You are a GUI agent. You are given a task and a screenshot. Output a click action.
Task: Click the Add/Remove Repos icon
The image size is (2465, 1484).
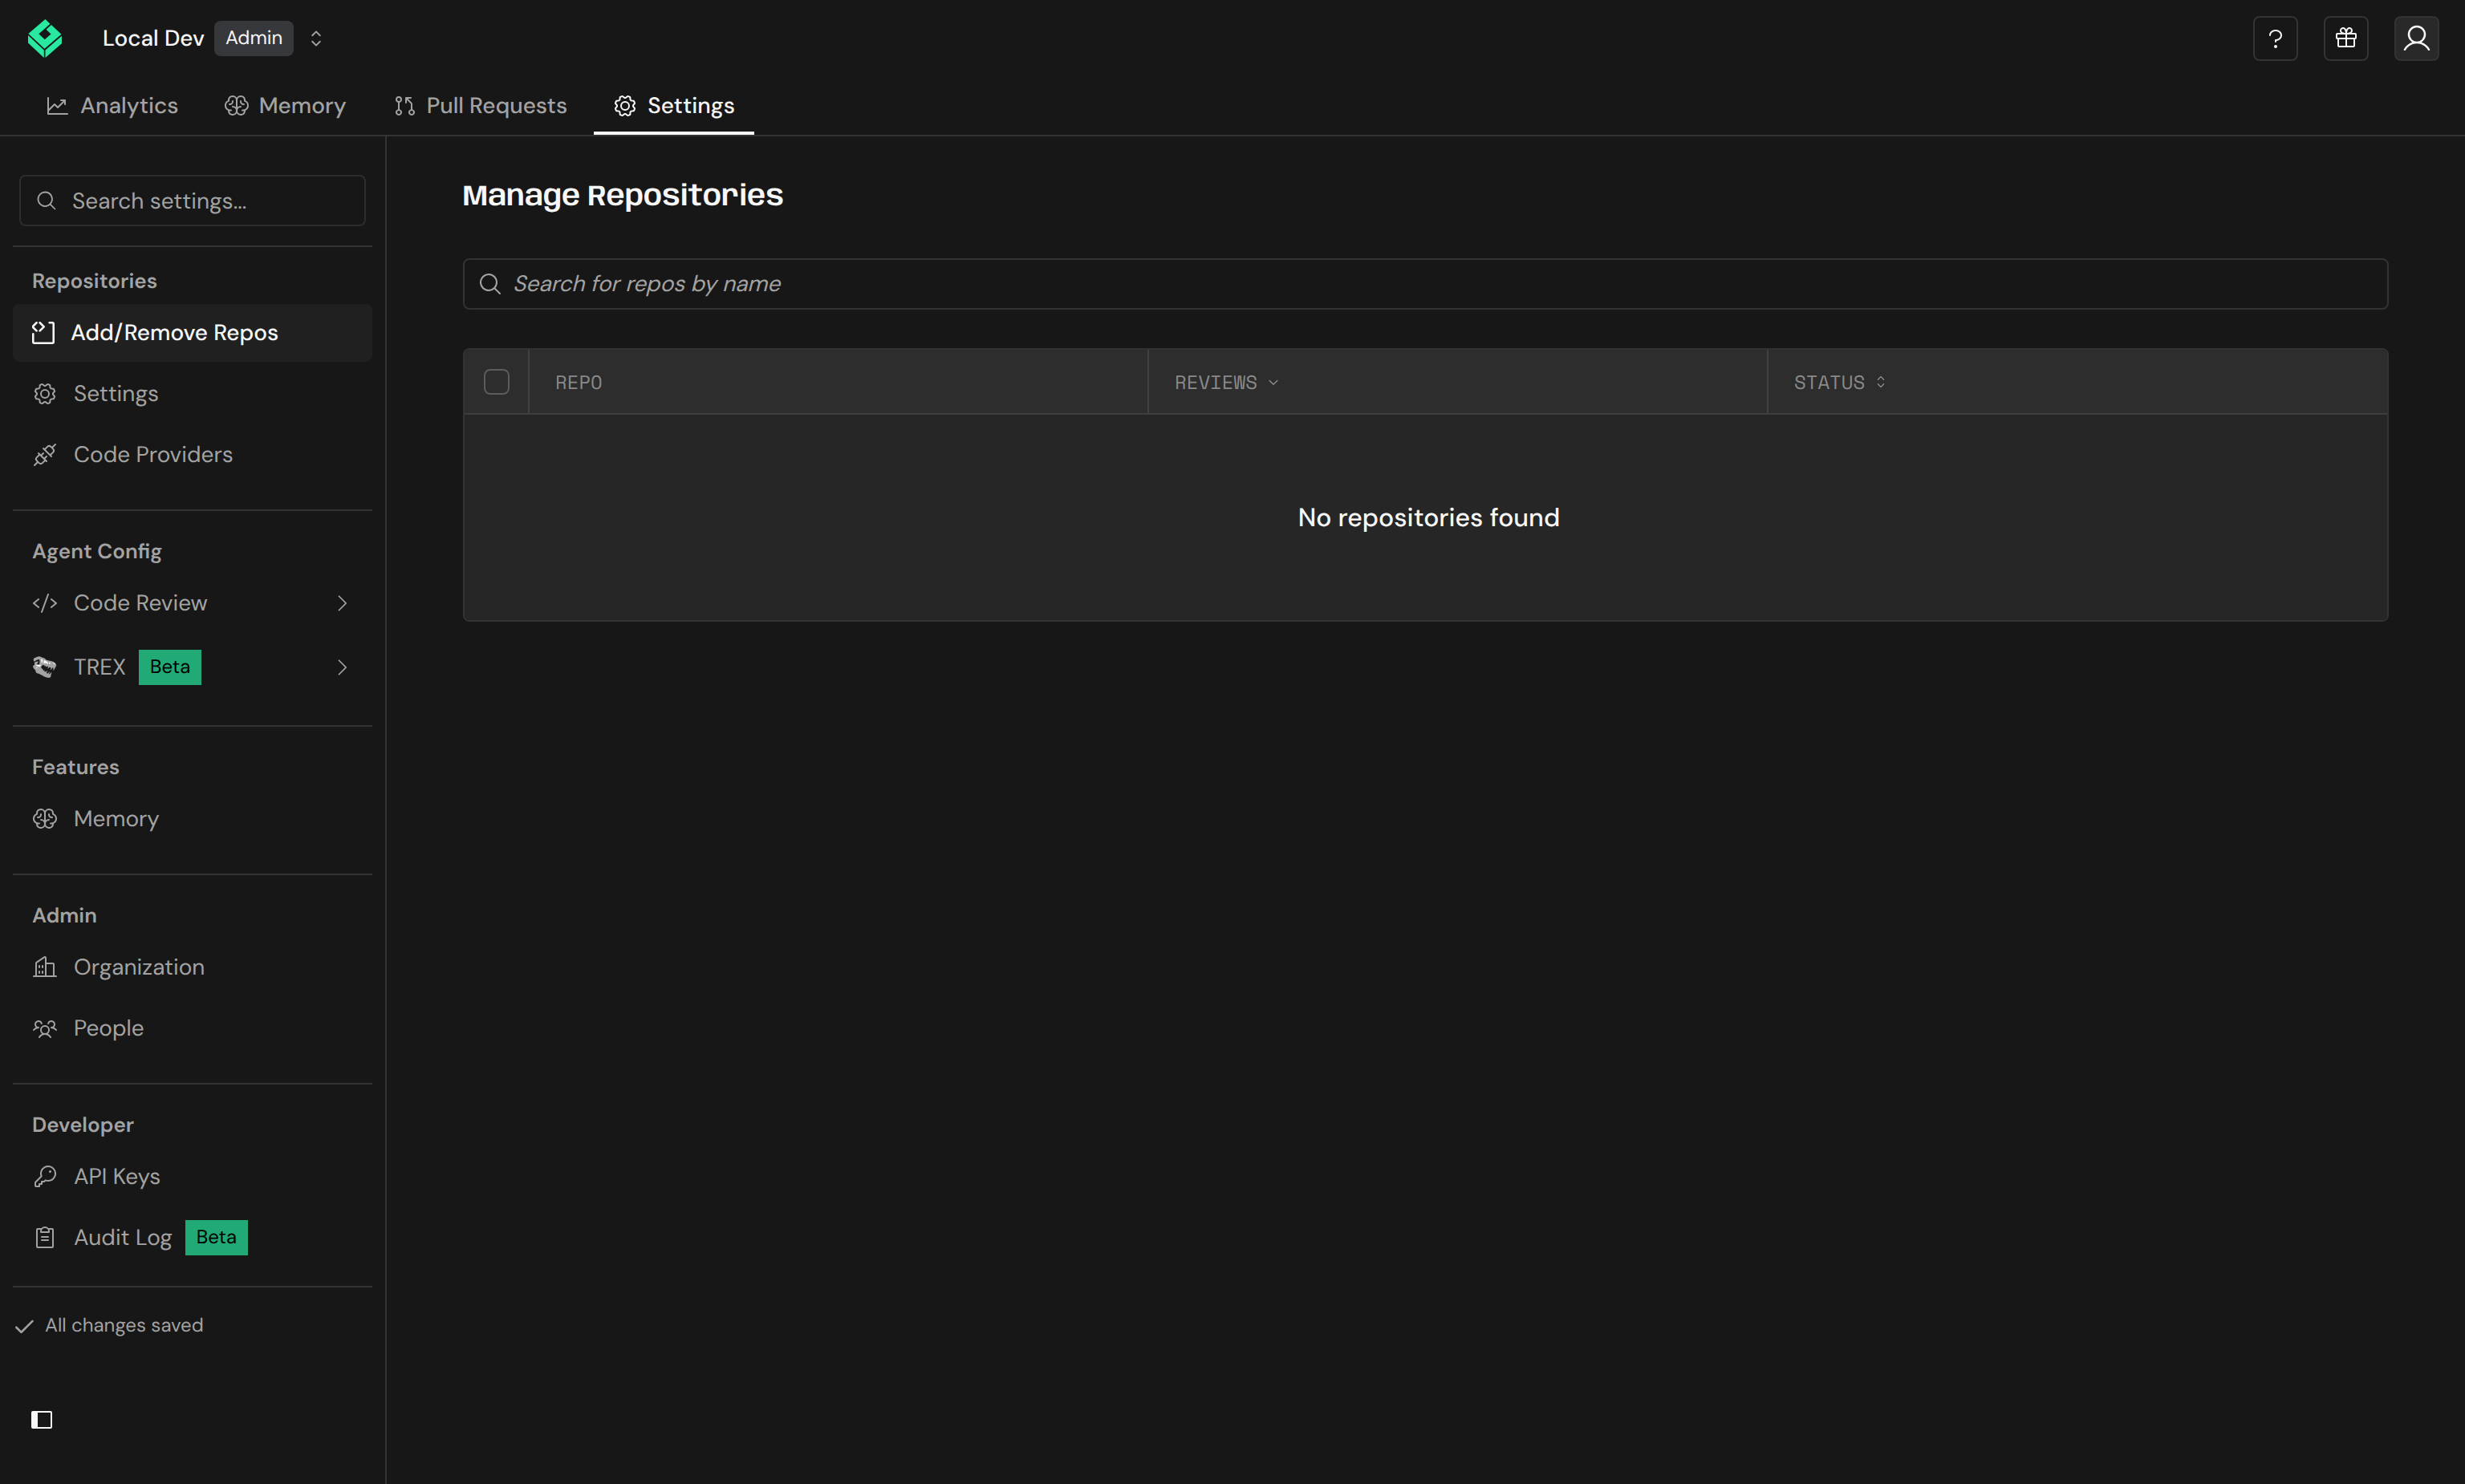(43, 333)
